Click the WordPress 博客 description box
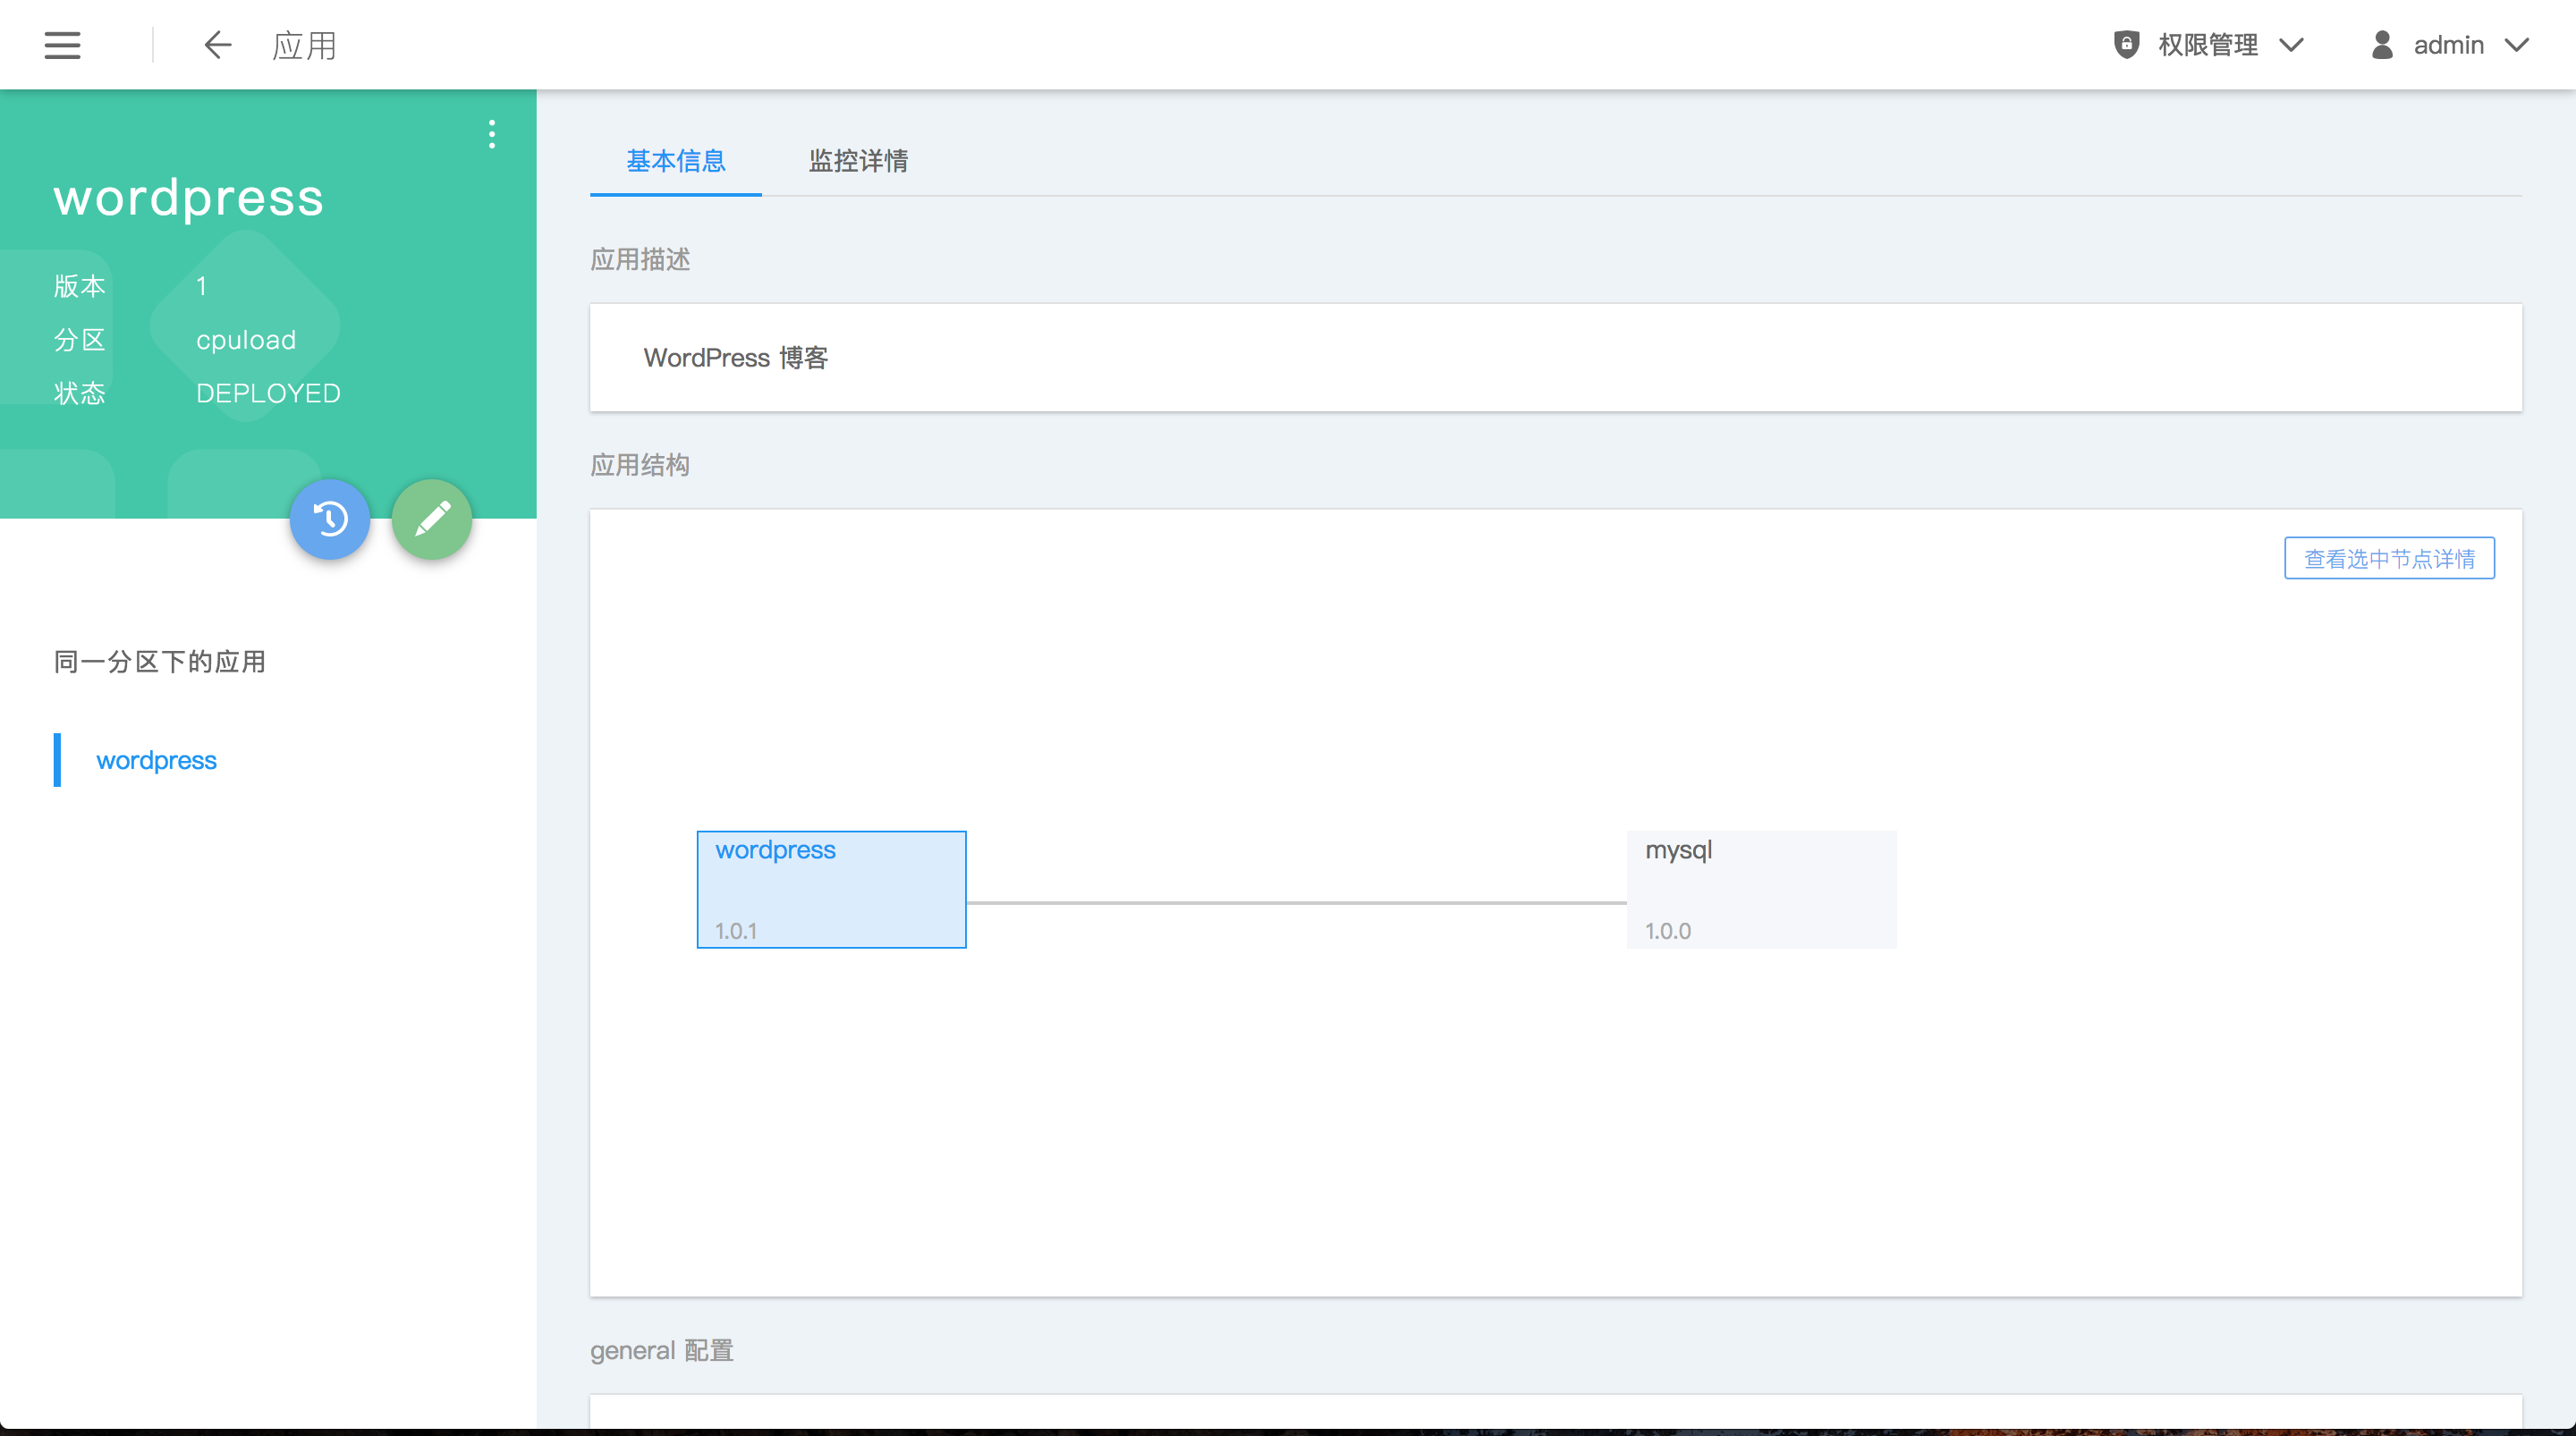 (1555, 358)
